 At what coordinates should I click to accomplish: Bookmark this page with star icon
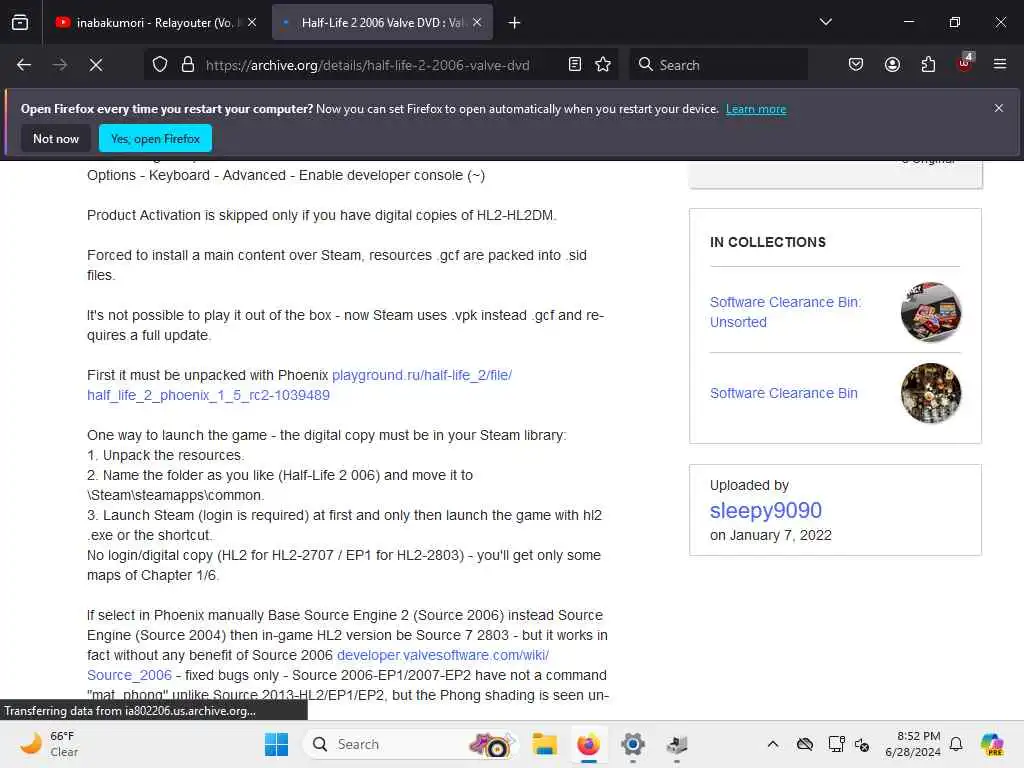pos(603,65)
